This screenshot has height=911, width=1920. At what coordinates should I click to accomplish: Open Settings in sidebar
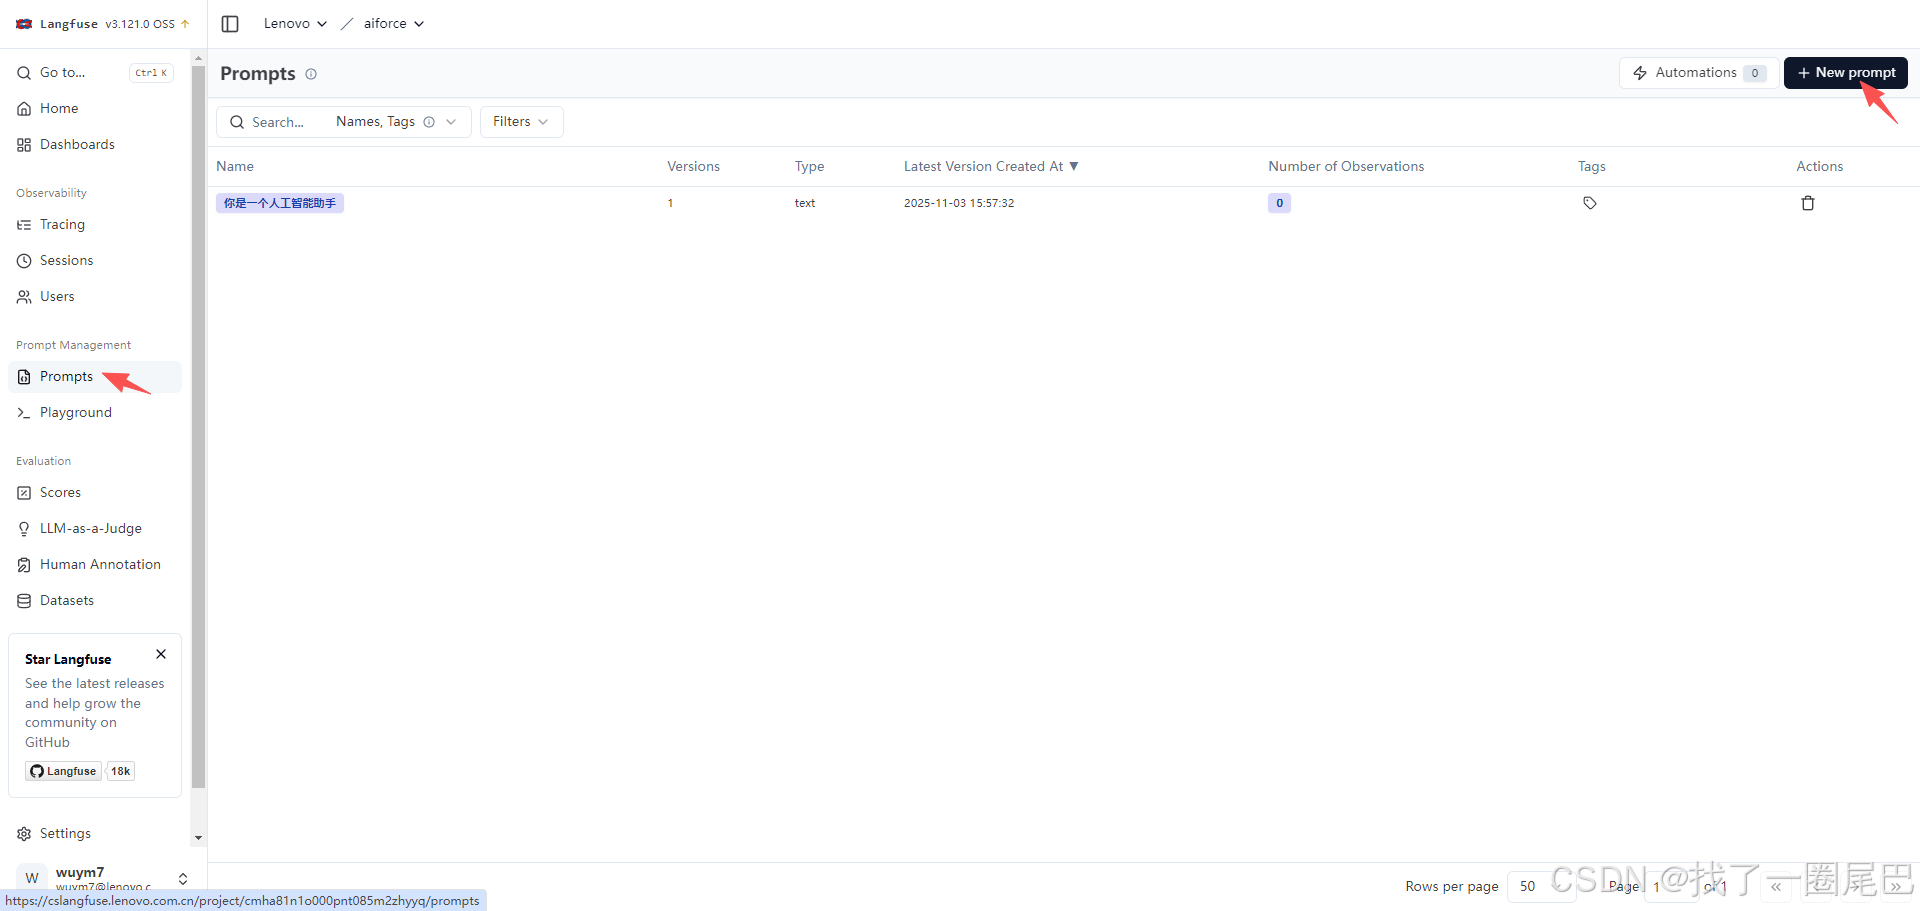tap(95, 834)
